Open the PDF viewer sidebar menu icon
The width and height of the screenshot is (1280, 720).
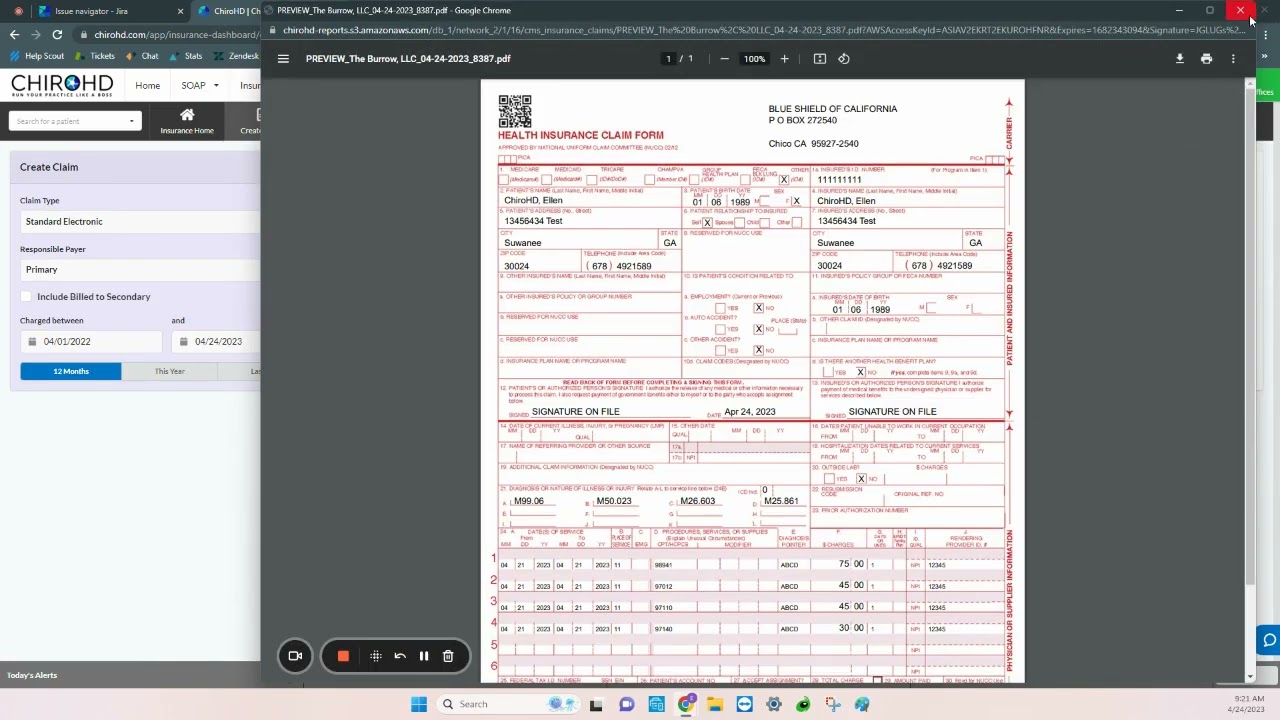283,59
